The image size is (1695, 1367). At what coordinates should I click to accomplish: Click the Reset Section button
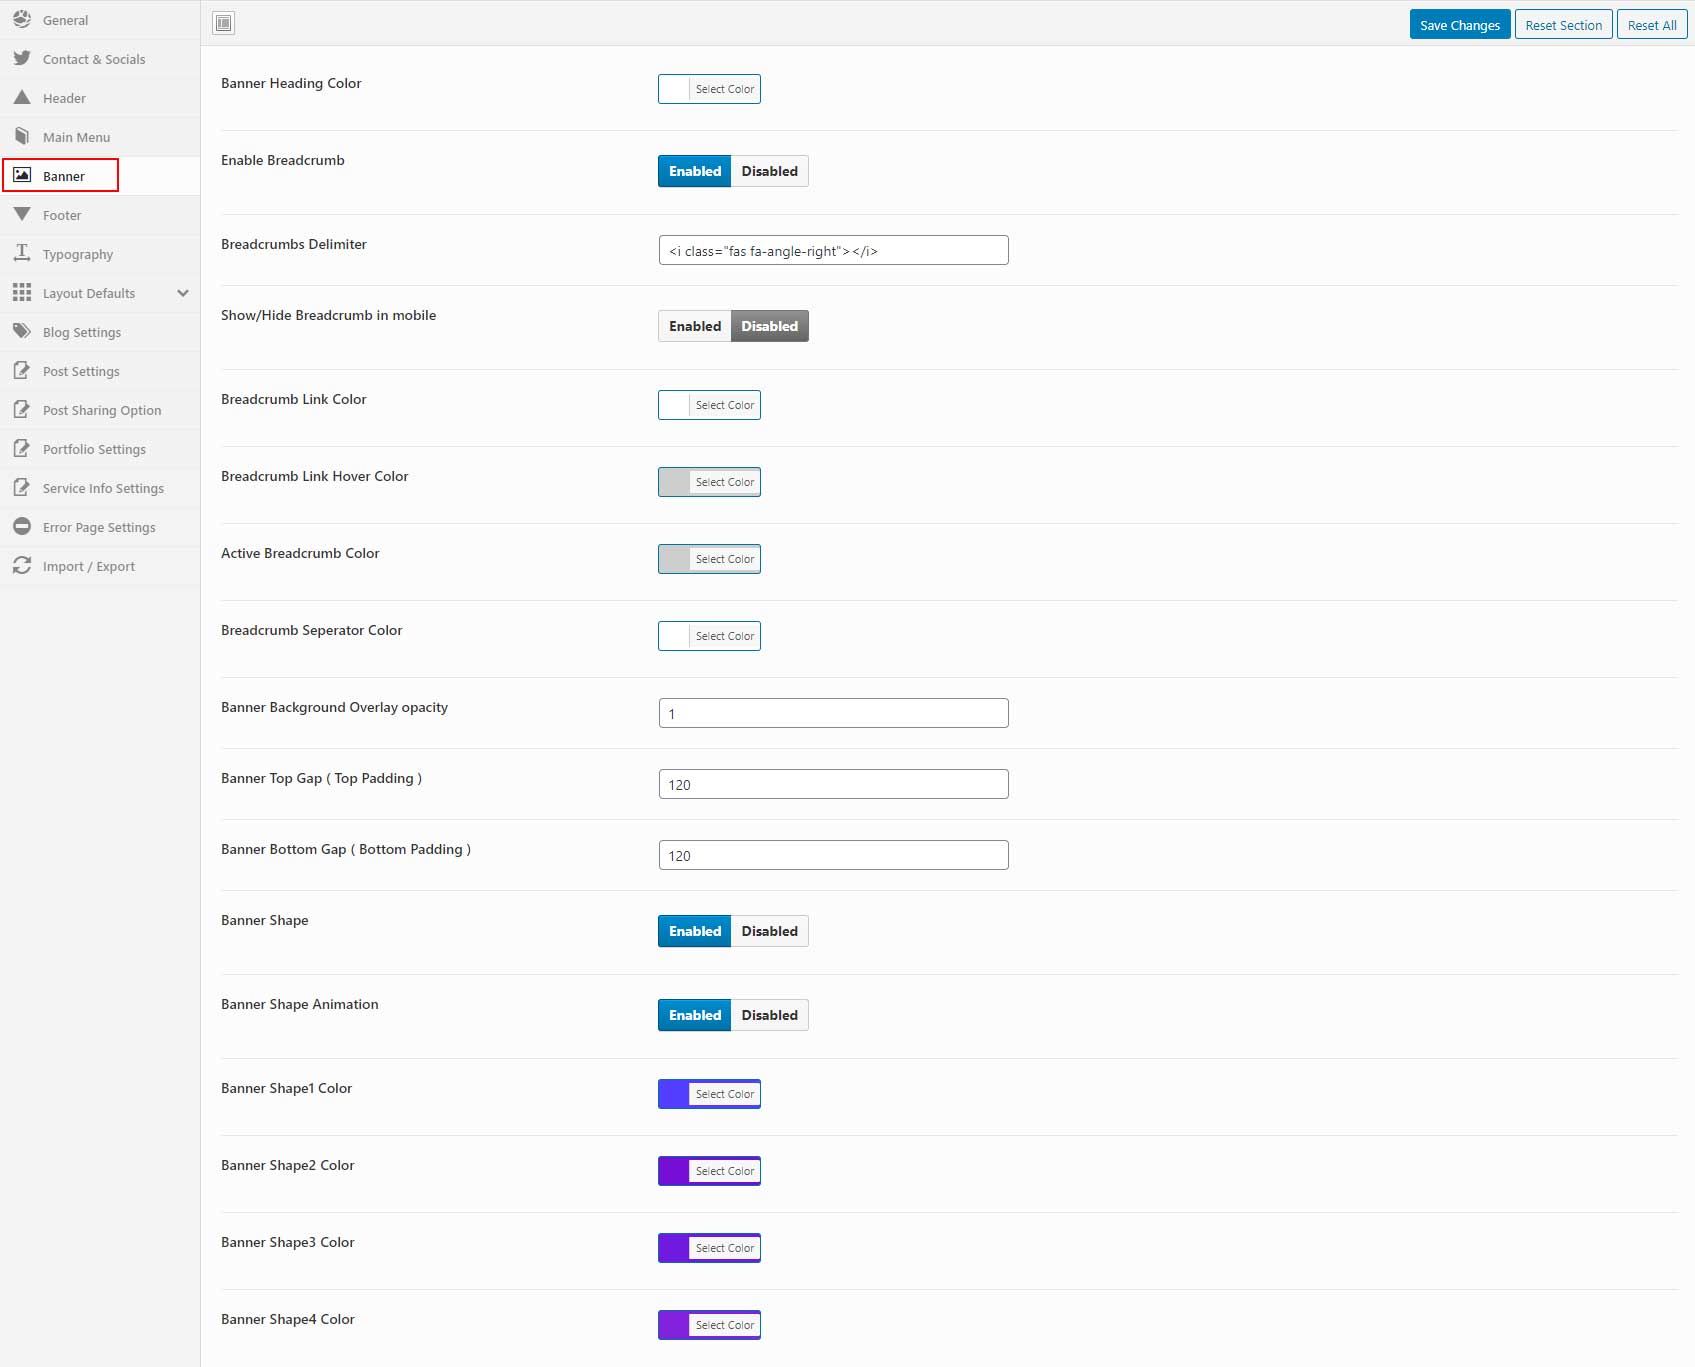[x=1563, y=24]
